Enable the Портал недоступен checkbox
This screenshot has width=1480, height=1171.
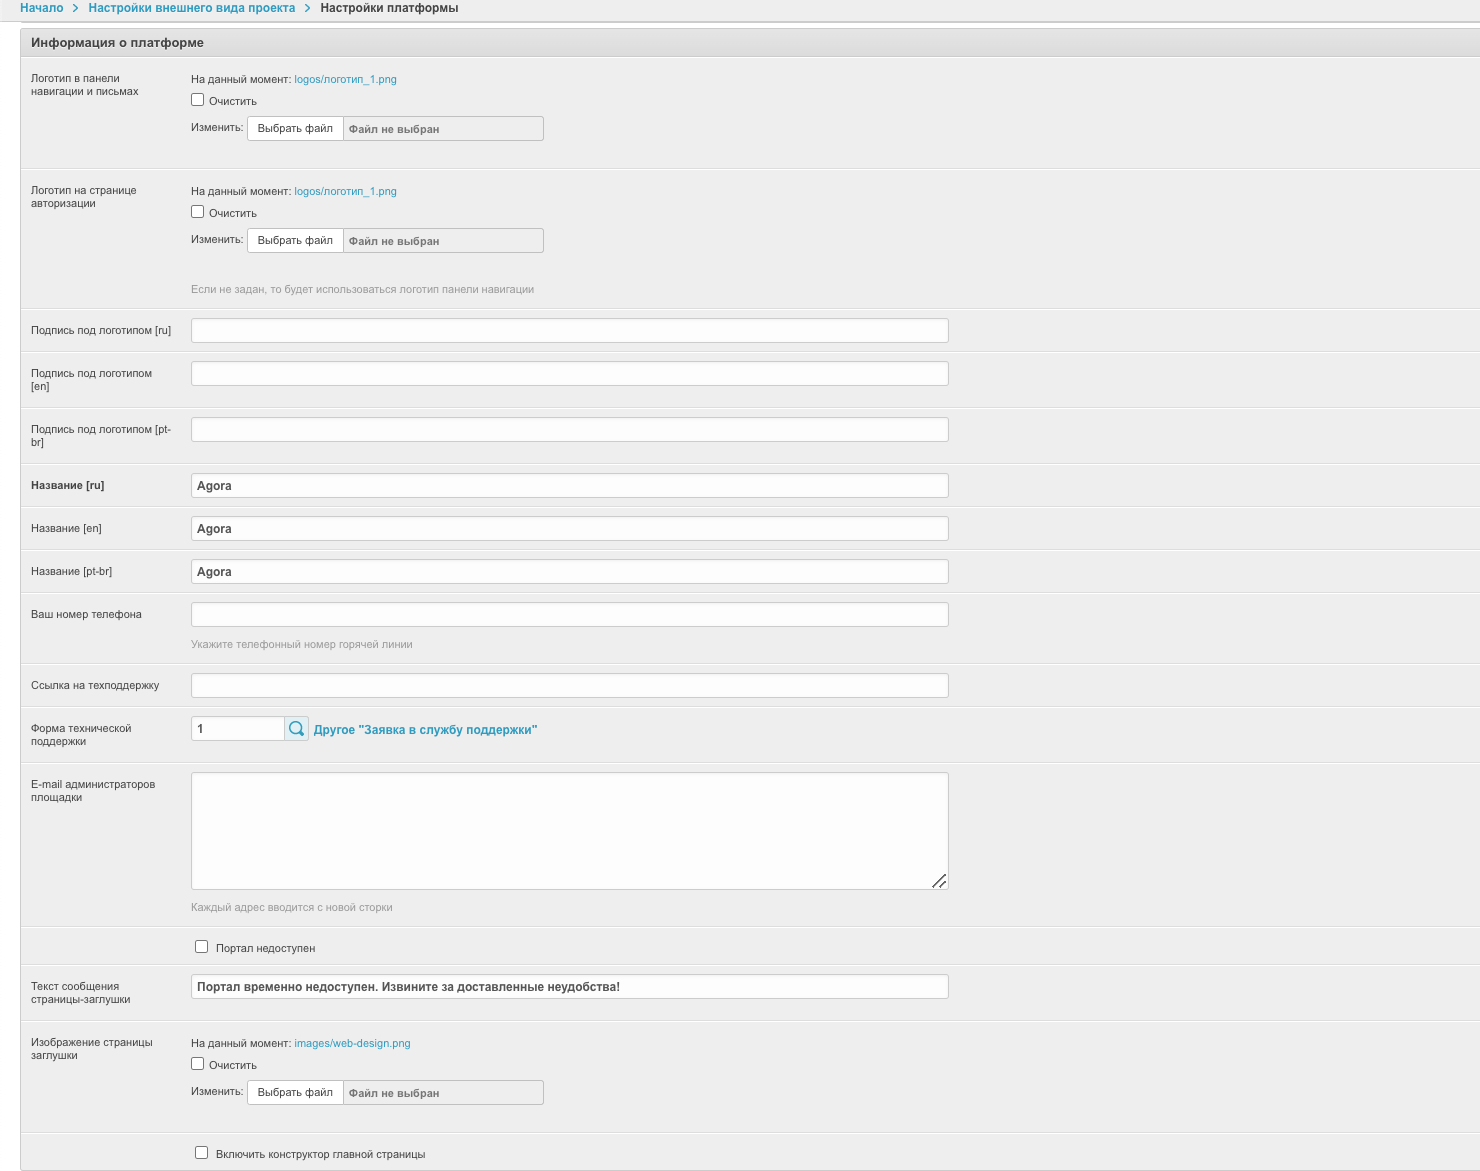(202, 947)
